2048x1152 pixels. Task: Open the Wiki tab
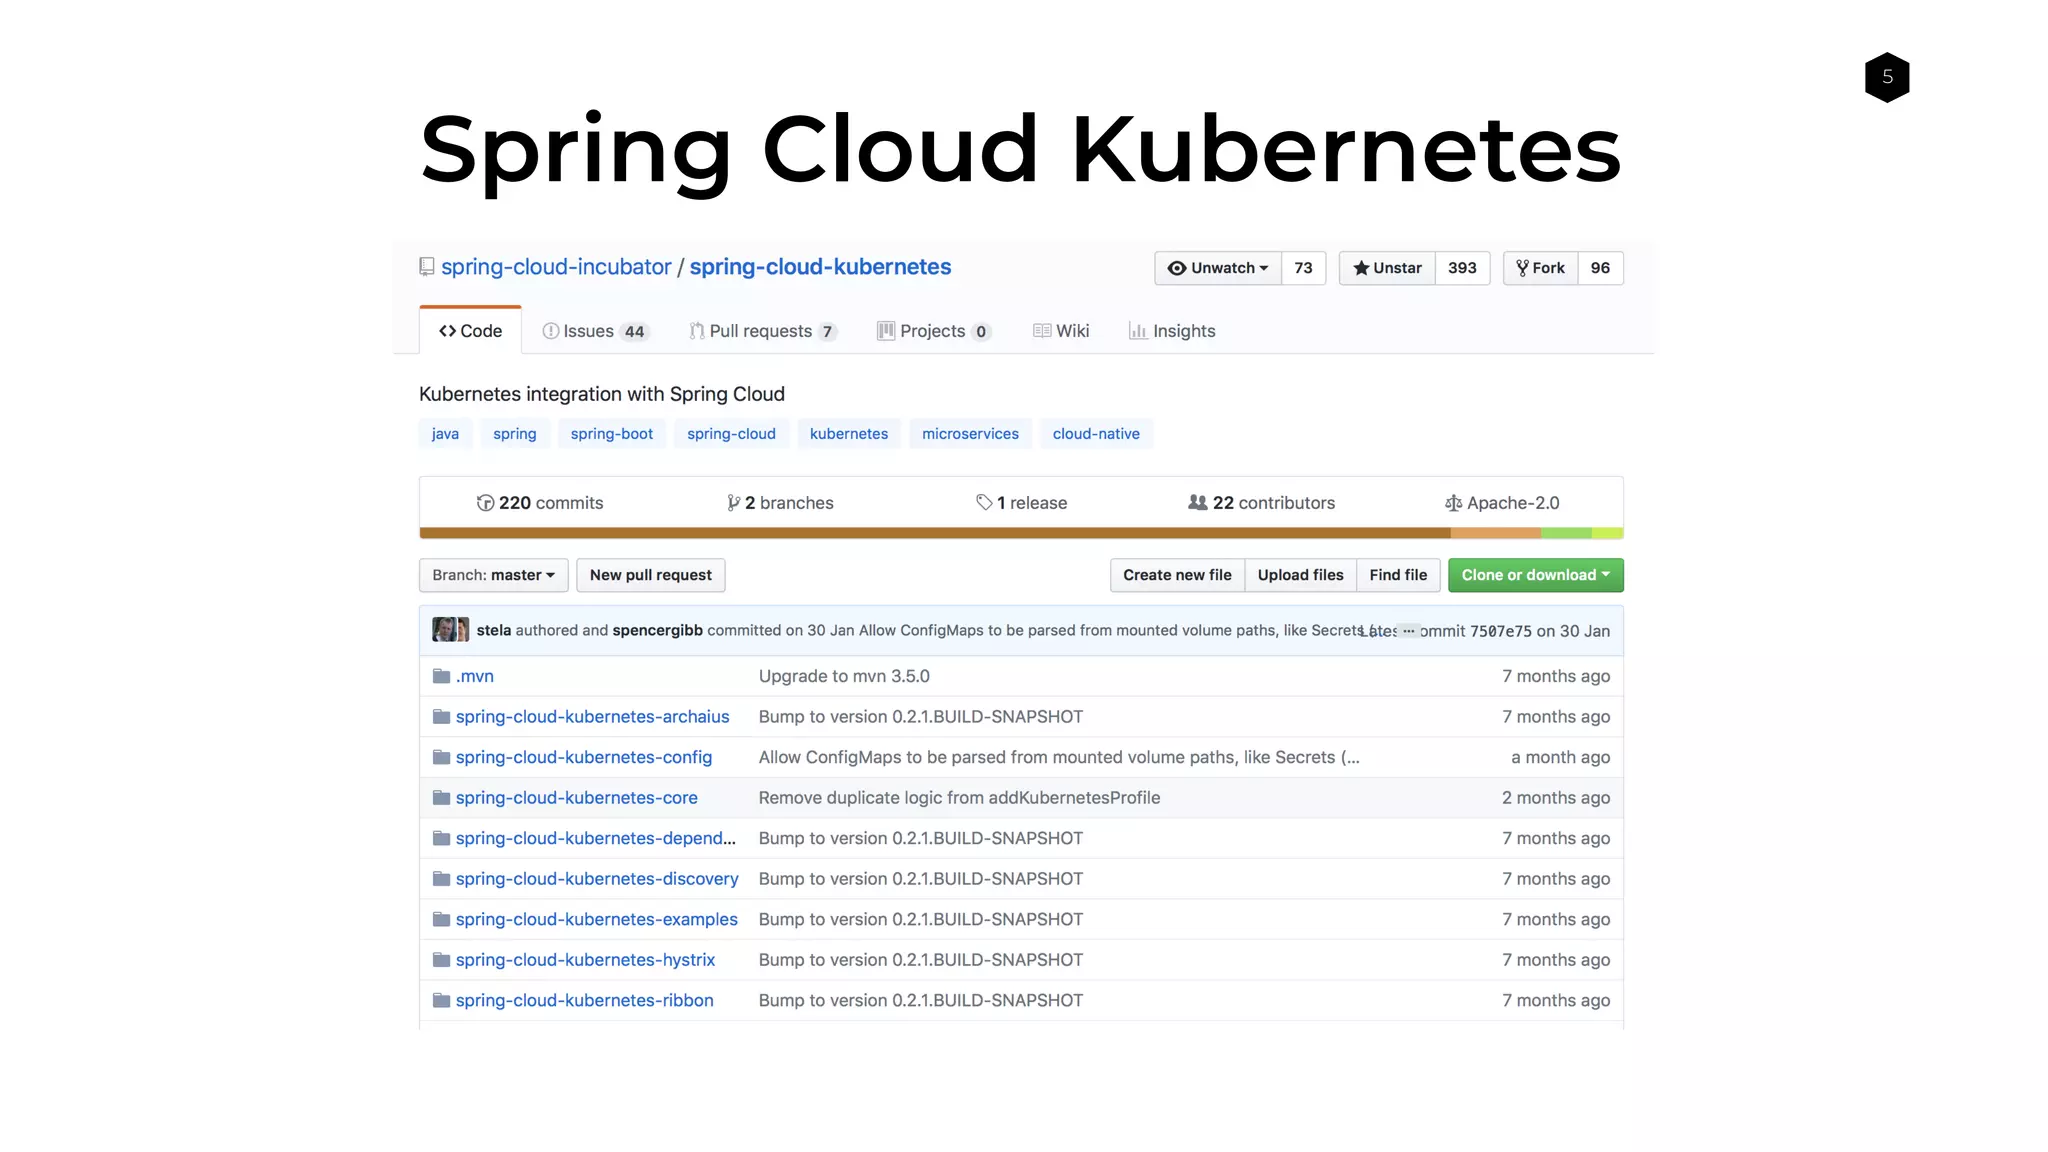coord(1061,331)
